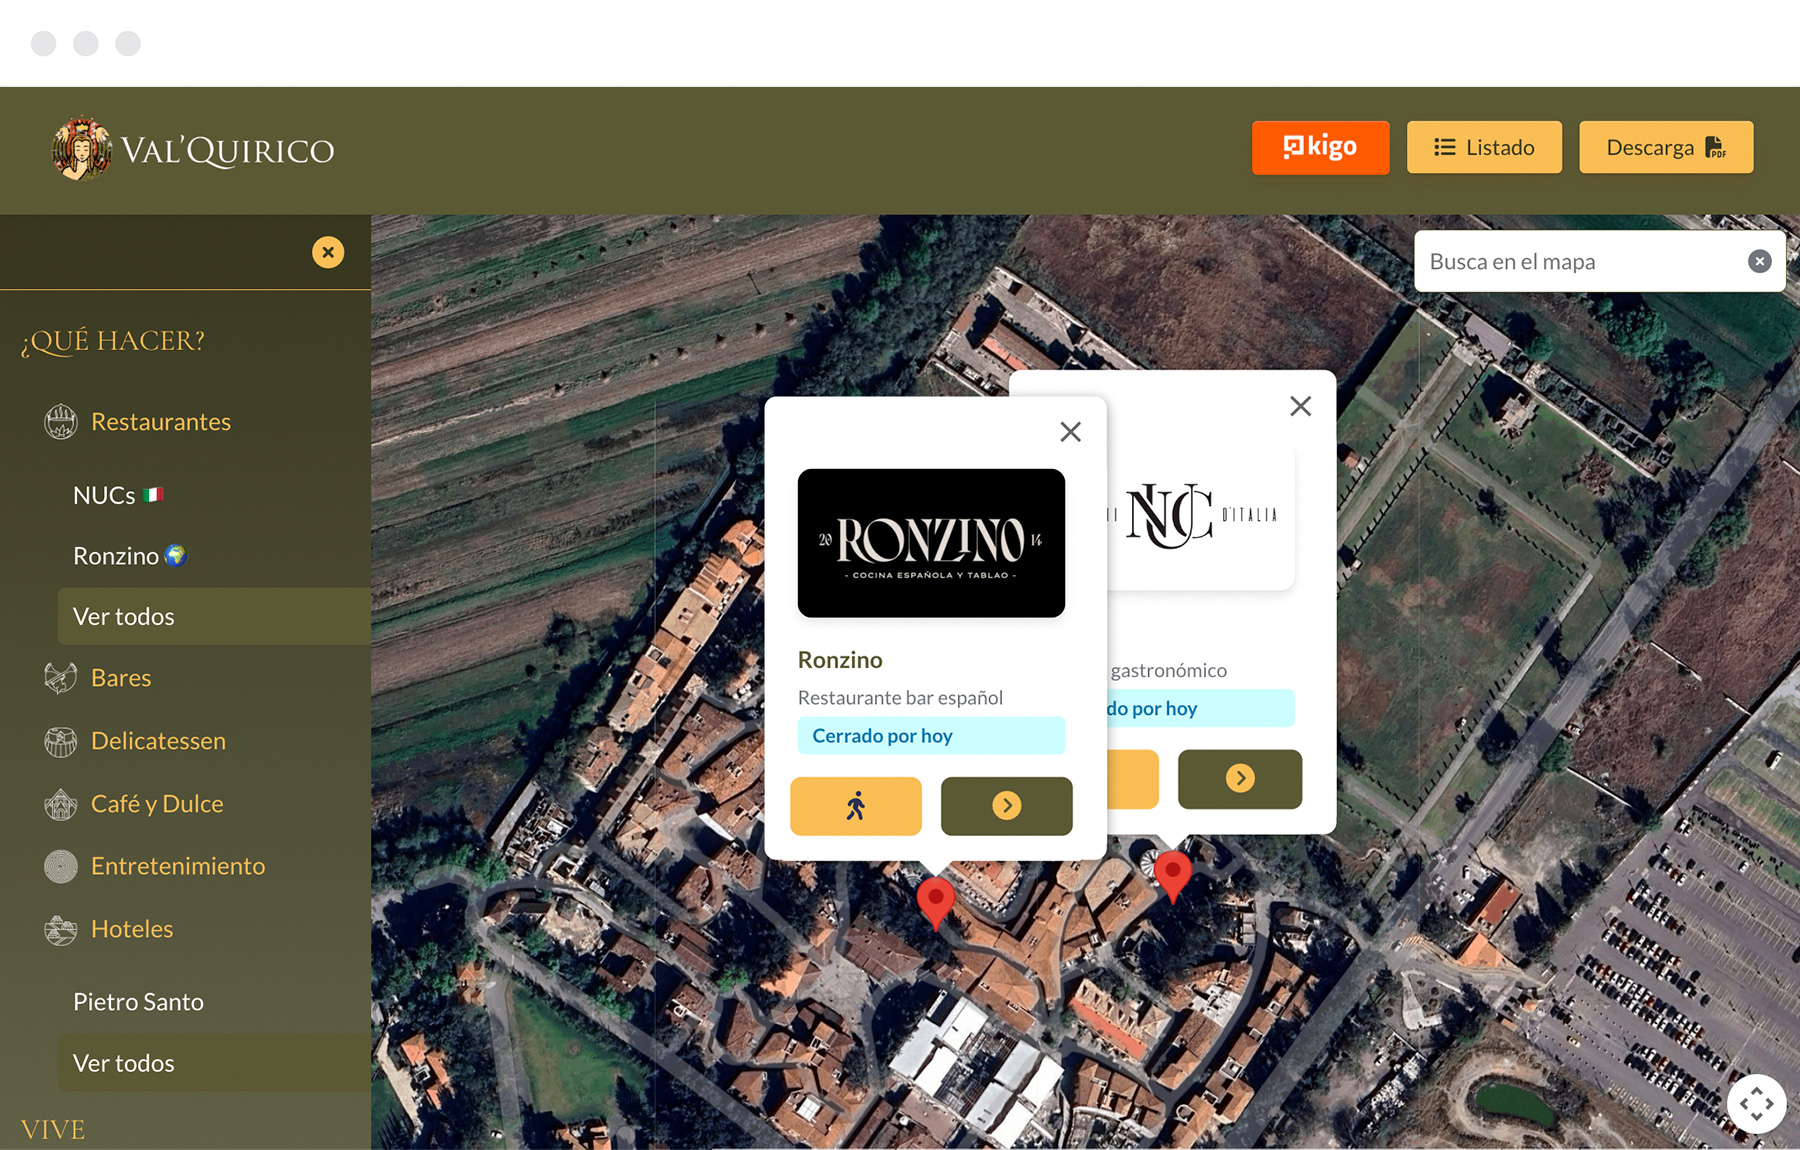Viewport: 1800px width, 1150px height.
Task: Close the Ronzino popup card
Action: 1070,432
